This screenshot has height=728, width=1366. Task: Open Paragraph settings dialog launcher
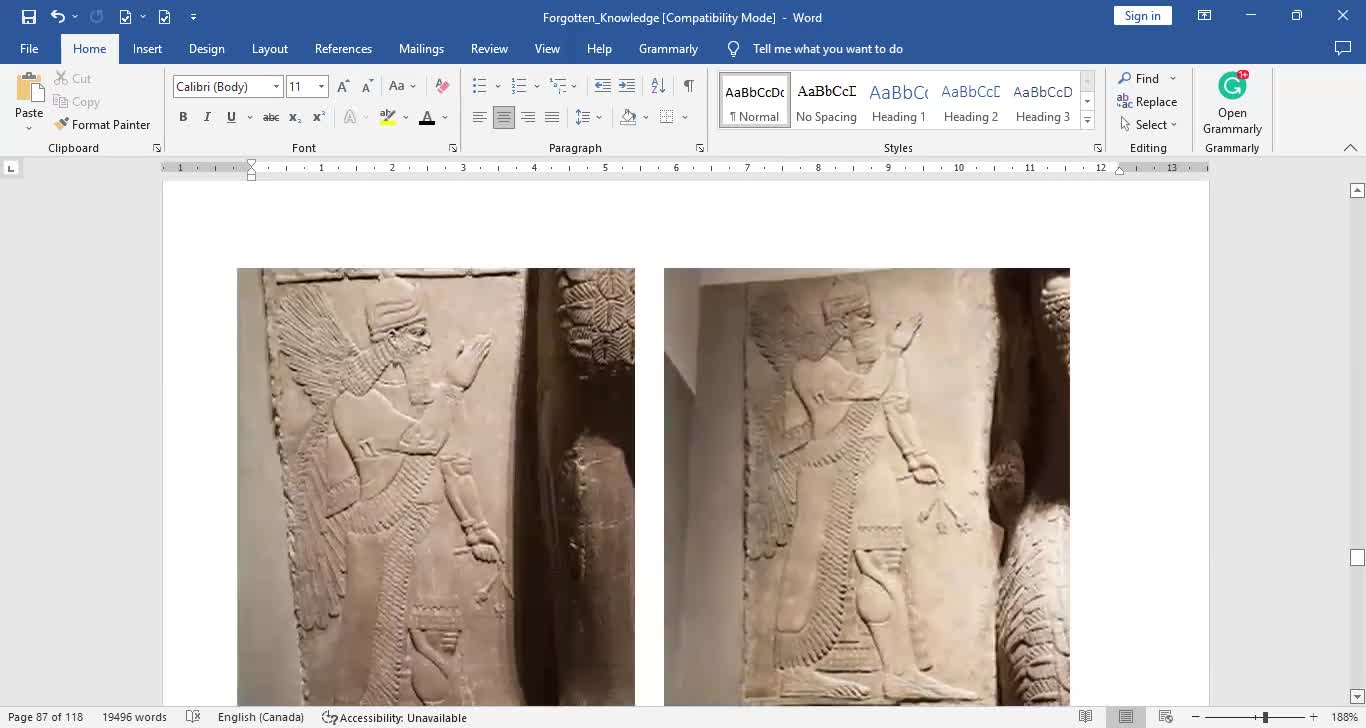pyautogui.click(x=700, y=148)
